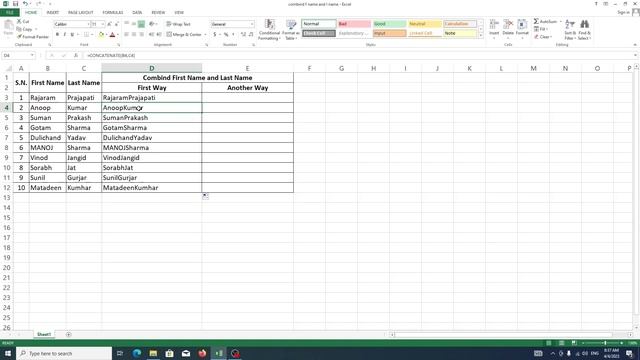The image size is (640, 360).
Task: Adjust the zoom slider in status bar
Action: pyautogui.click(x=604, y=343)
